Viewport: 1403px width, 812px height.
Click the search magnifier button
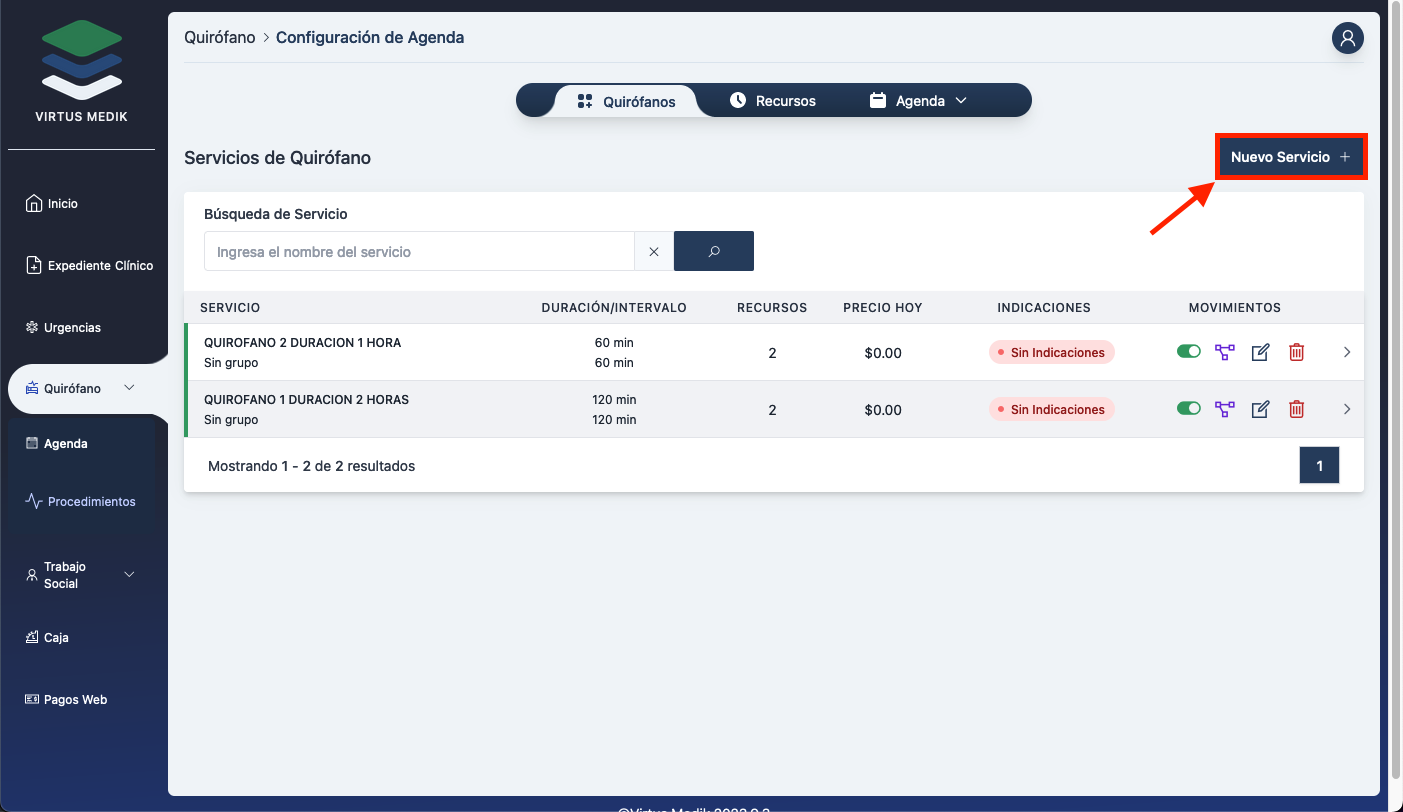714,252
